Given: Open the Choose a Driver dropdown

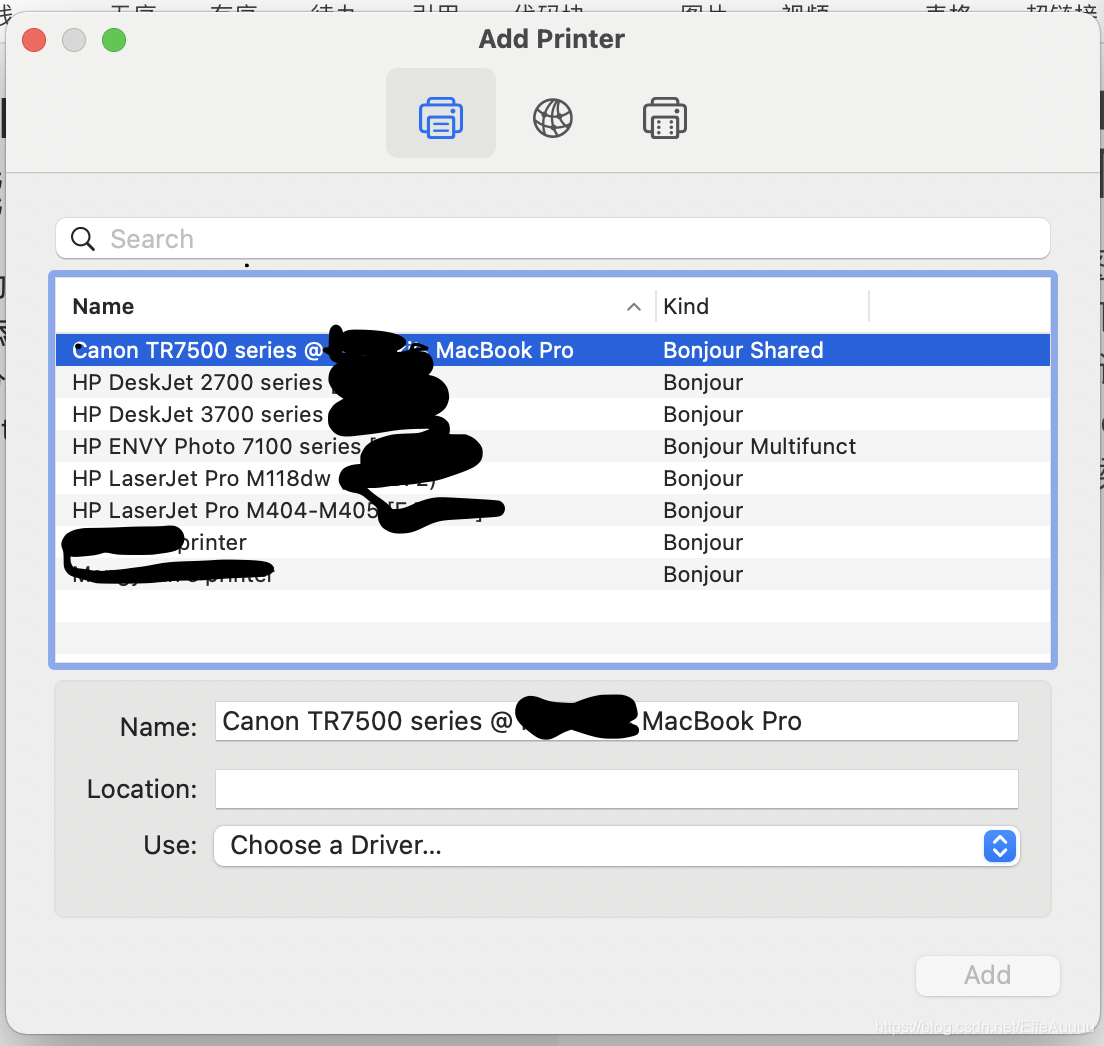Looking at the screenshot, I should pyautogui.click(x=617, y=845).
